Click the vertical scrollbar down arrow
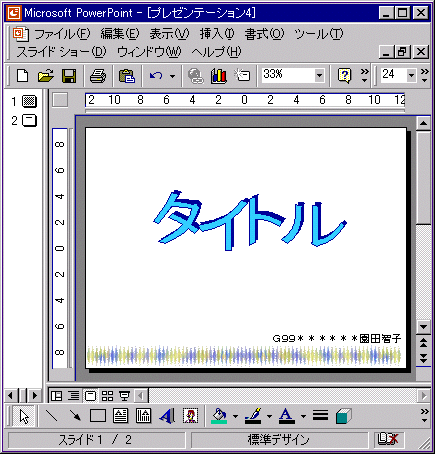Viewport: 436px width, 454px height. pyautogui.click(x=423, y=327)
